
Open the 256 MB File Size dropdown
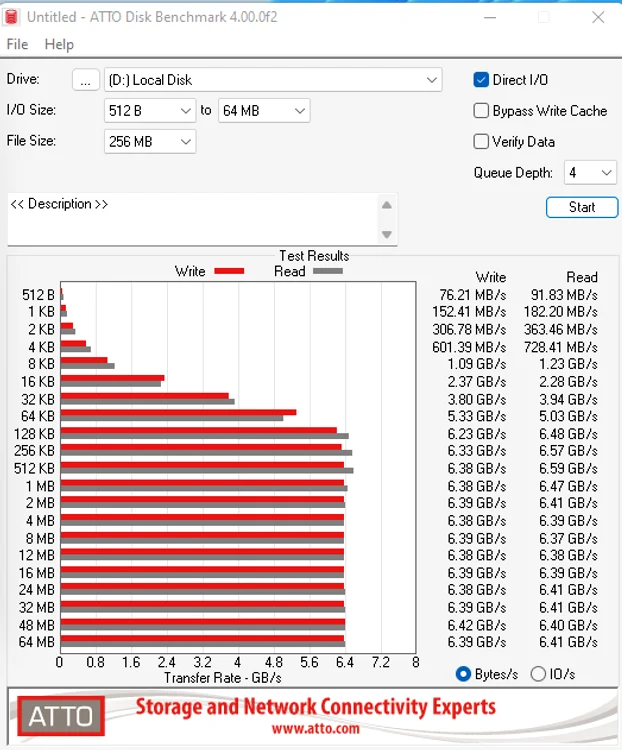click(150, 142)
